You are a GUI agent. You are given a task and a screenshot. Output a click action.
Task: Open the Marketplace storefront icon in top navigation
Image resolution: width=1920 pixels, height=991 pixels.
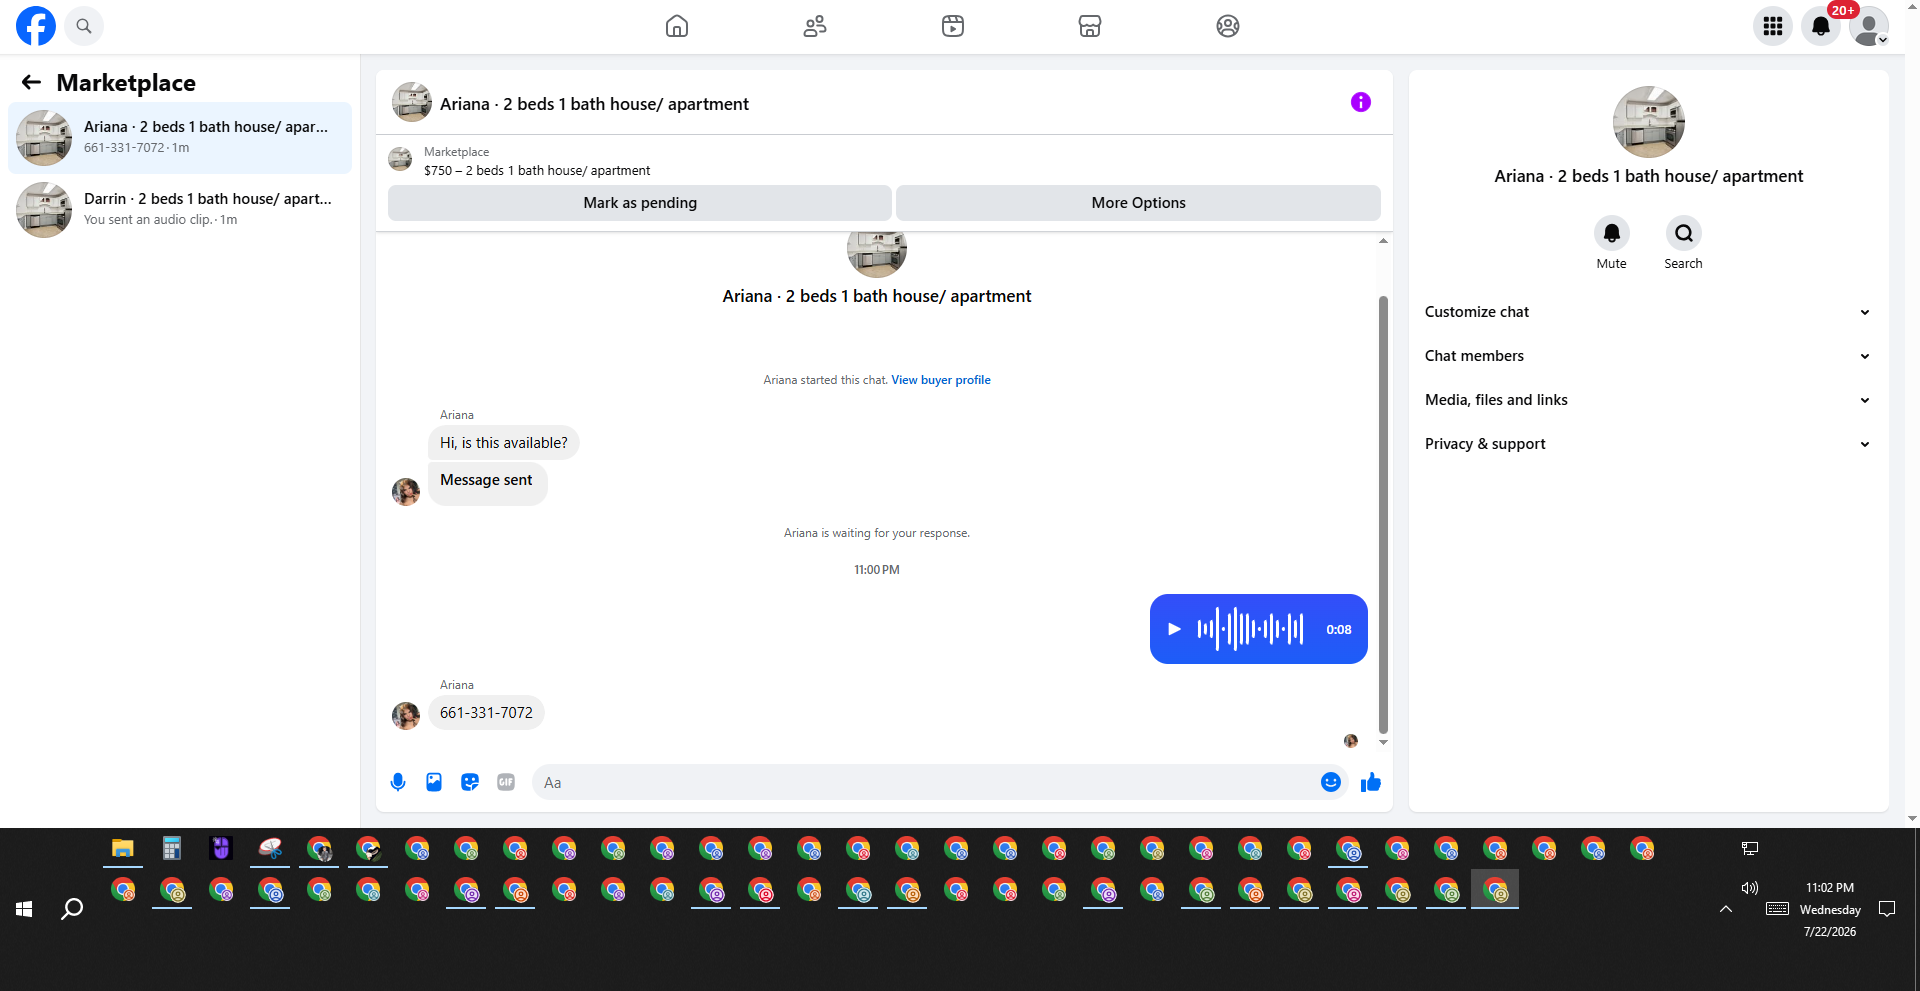coord(1090,26)
